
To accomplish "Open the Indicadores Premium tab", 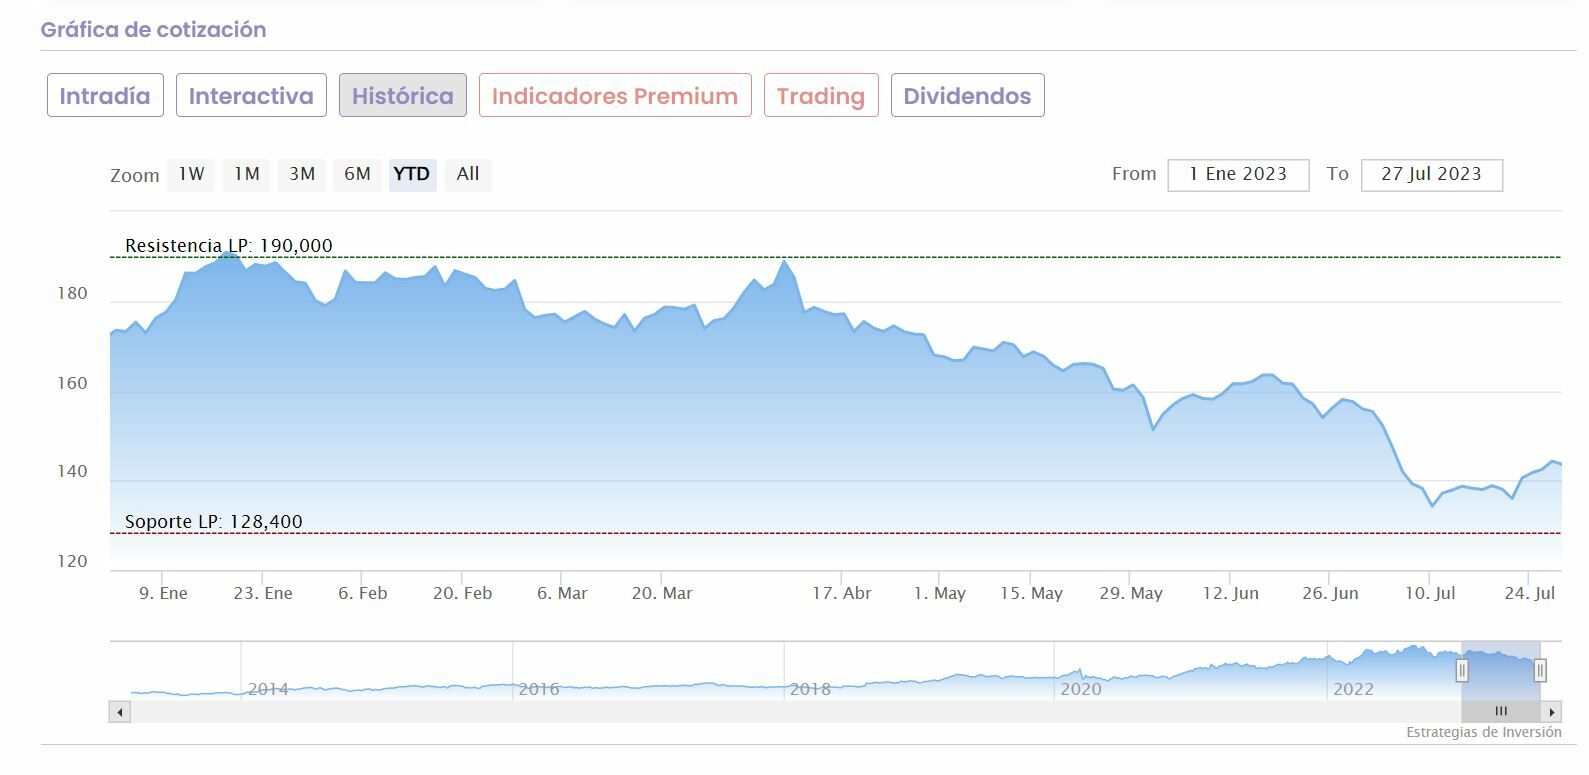I will click(x=615, y=95).
